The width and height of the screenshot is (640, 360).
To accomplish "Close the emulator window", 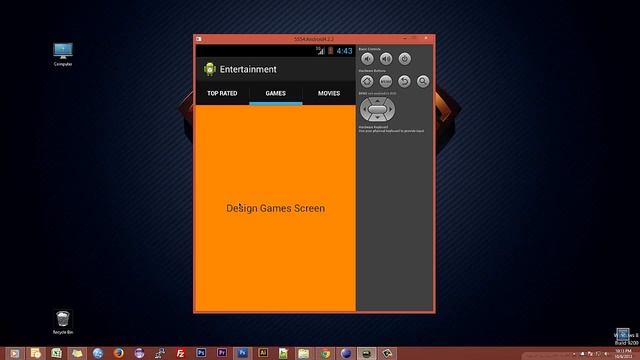I will pyautogui.click(x=426, y=38).
